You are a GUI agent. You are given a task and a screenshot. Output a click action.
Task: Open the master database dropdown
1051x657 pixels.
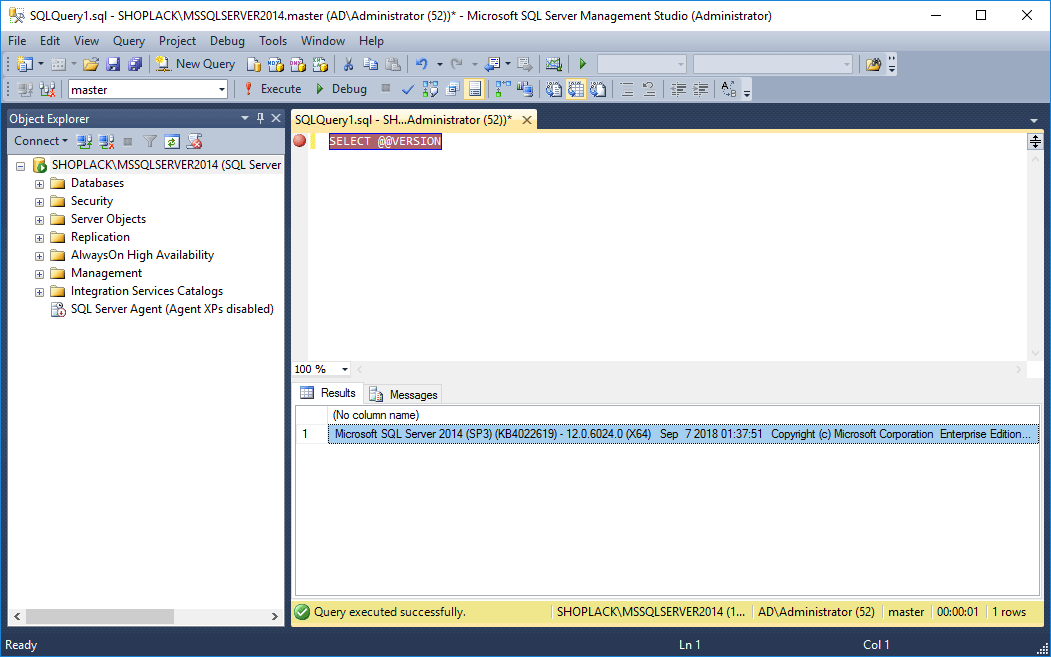(x=222, y=89)
